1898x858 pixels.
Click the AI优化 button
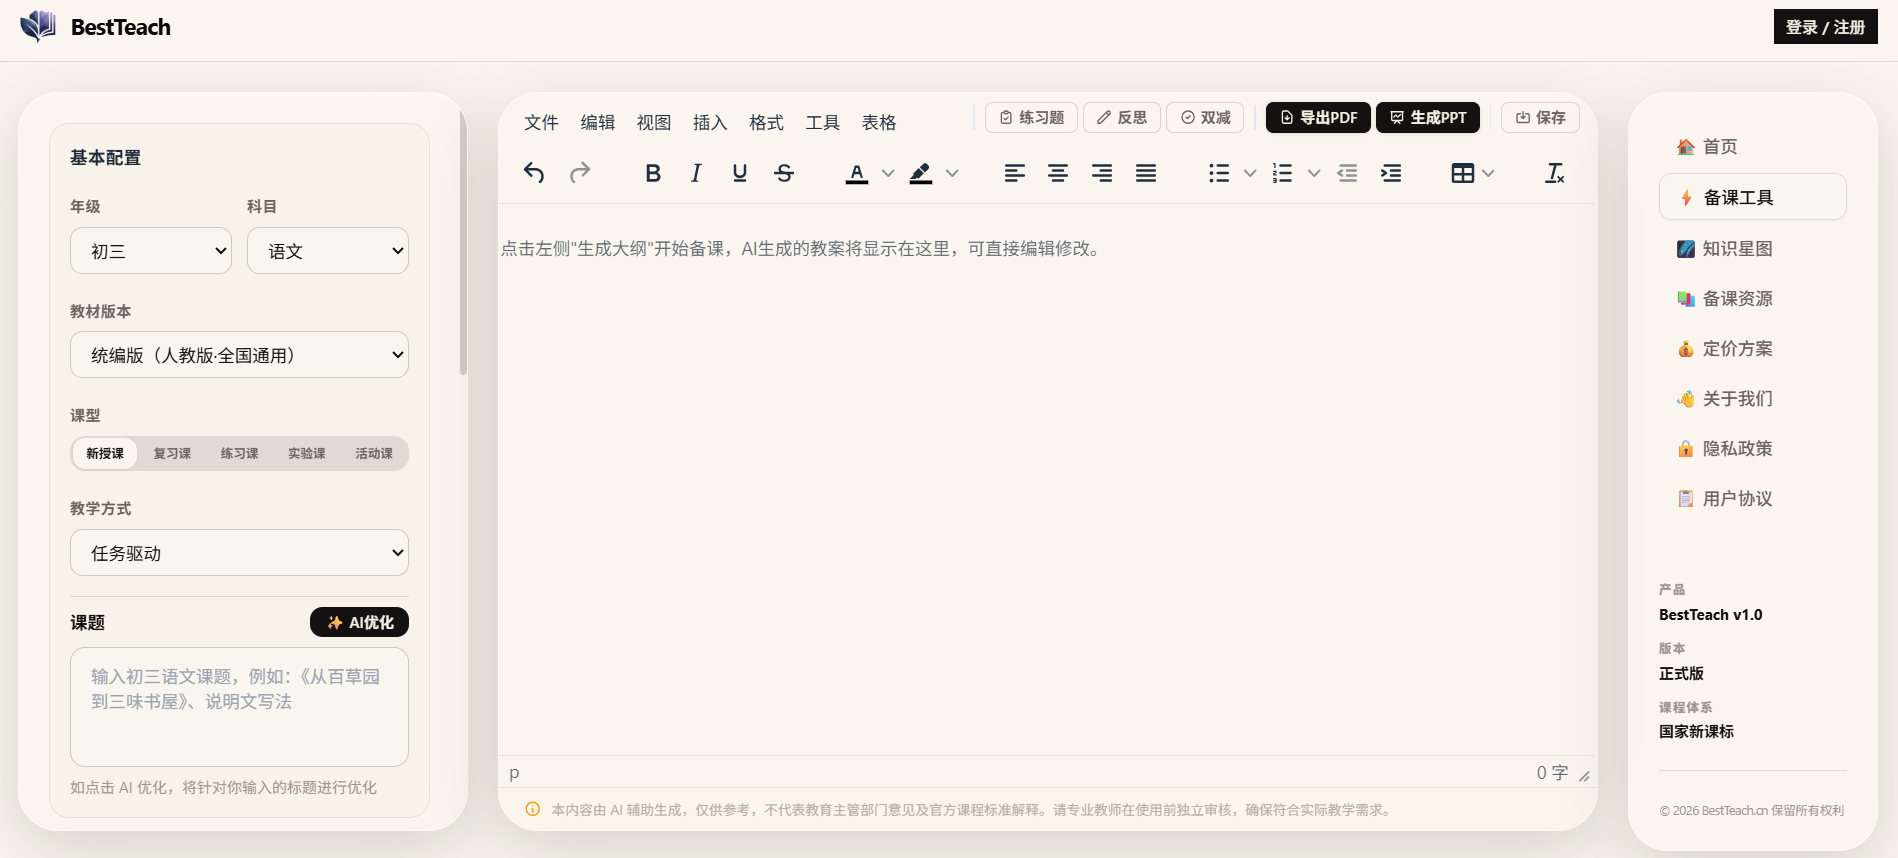(359, 622)
